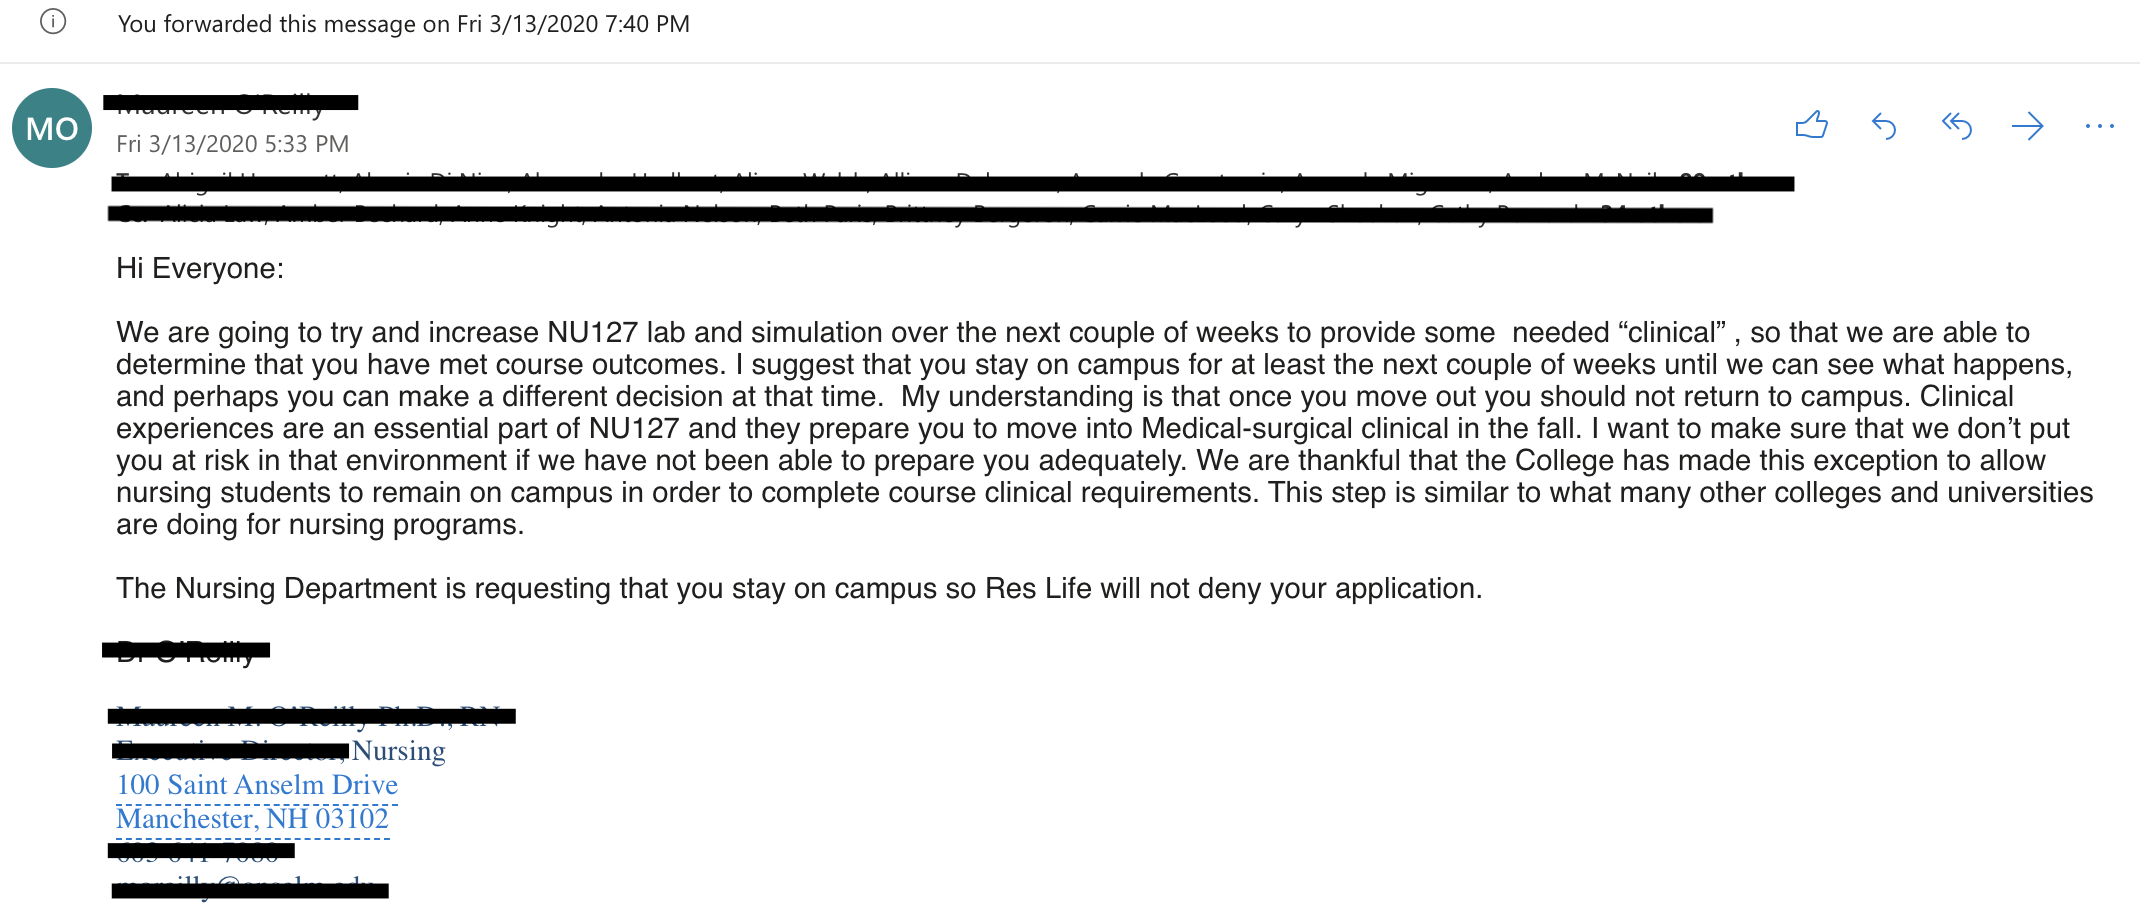Click the Reply All double-arrow icon

pos(1956,126)
